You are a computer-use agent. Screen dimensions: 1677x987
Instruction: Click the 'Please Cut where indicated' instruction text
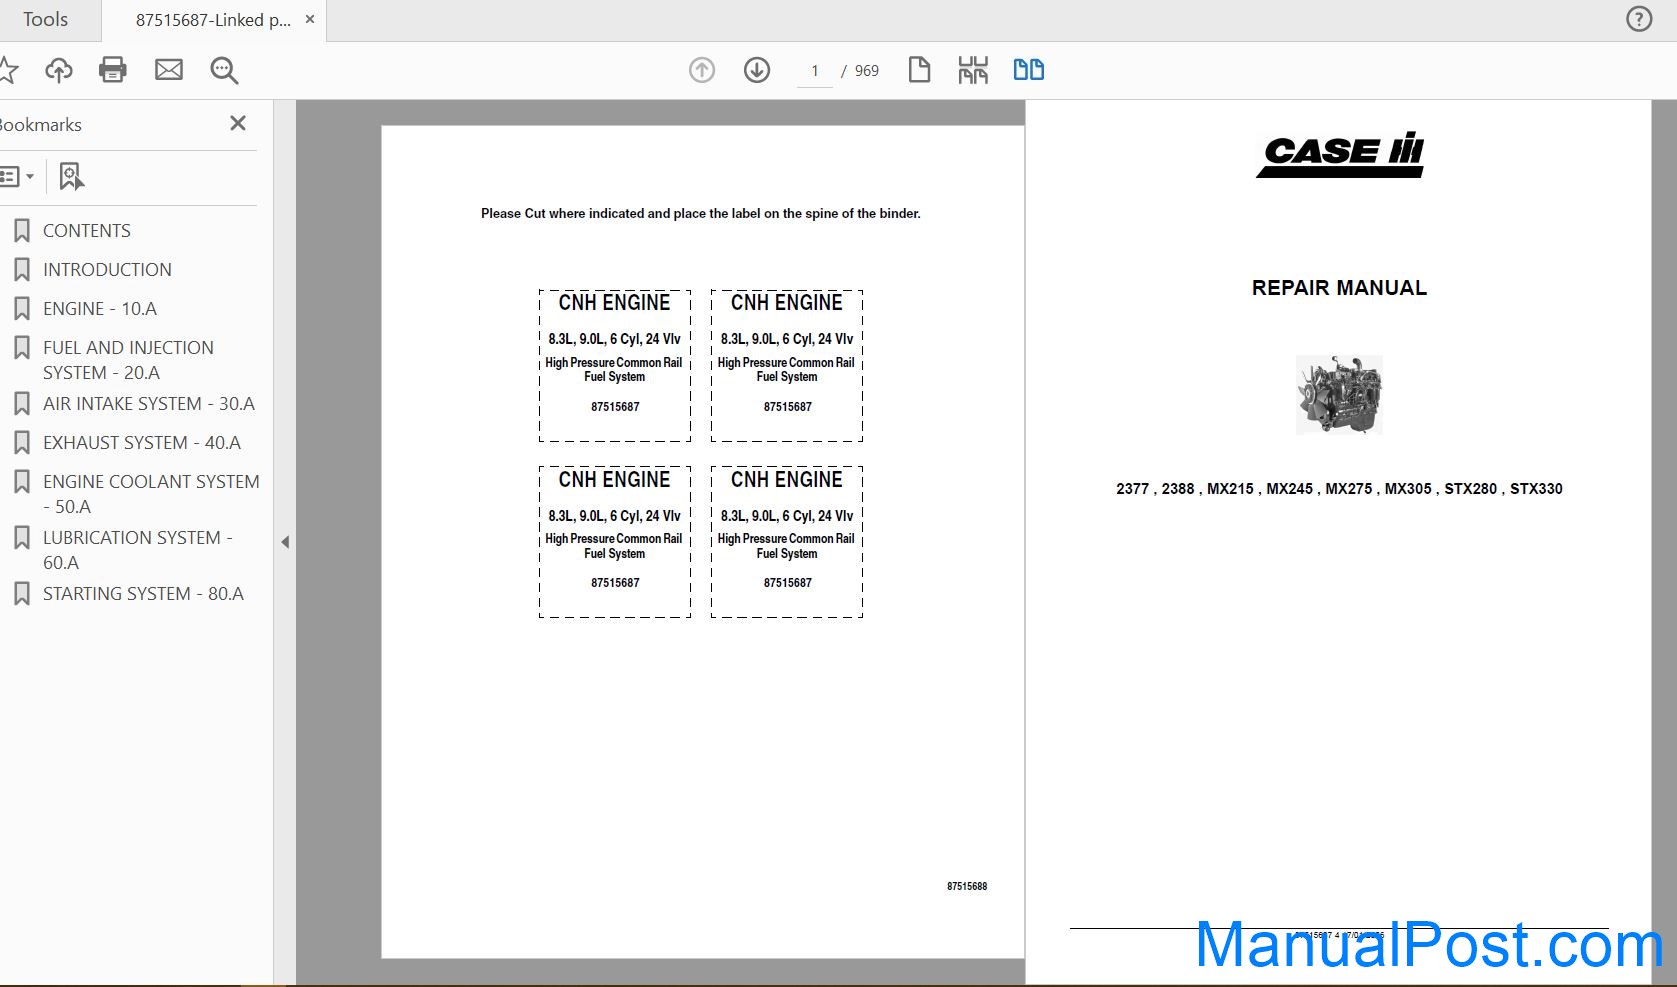pyautogui.click(x=701, y=213)
